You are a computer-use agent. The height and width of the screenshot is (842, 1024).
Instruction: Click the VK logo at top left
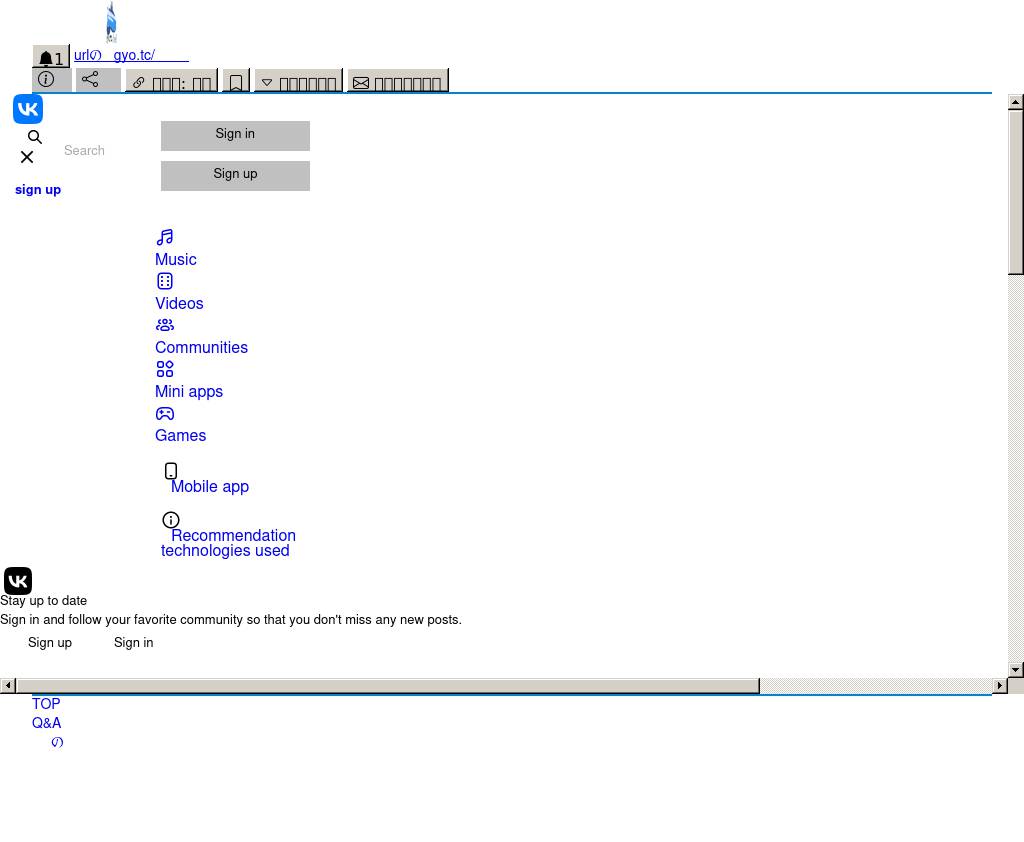point(28,109)
